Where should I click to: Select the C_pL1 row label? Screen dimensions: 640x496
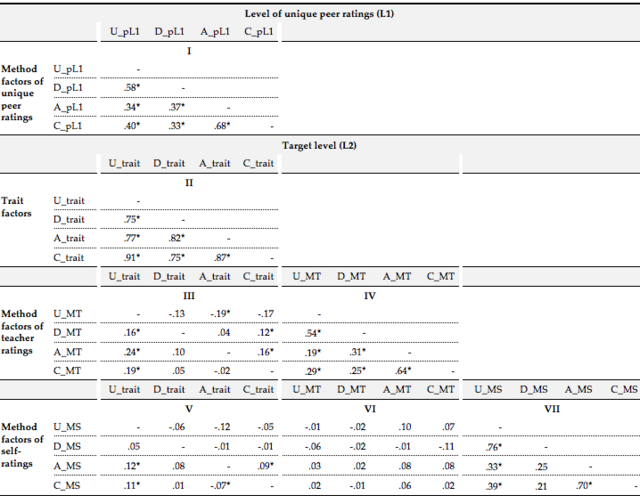68,126
